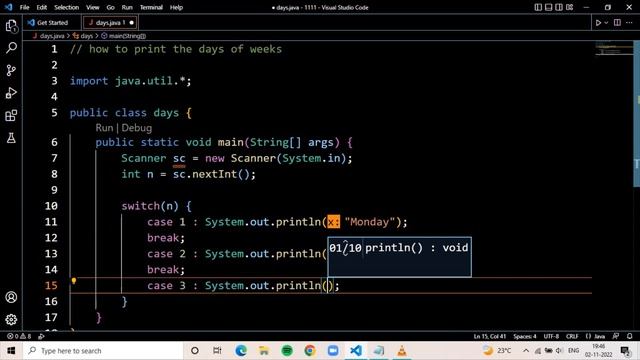Show hidden system tray icons chevron
640x360 pixels.
pyautogui.click(x=526, y=351)
